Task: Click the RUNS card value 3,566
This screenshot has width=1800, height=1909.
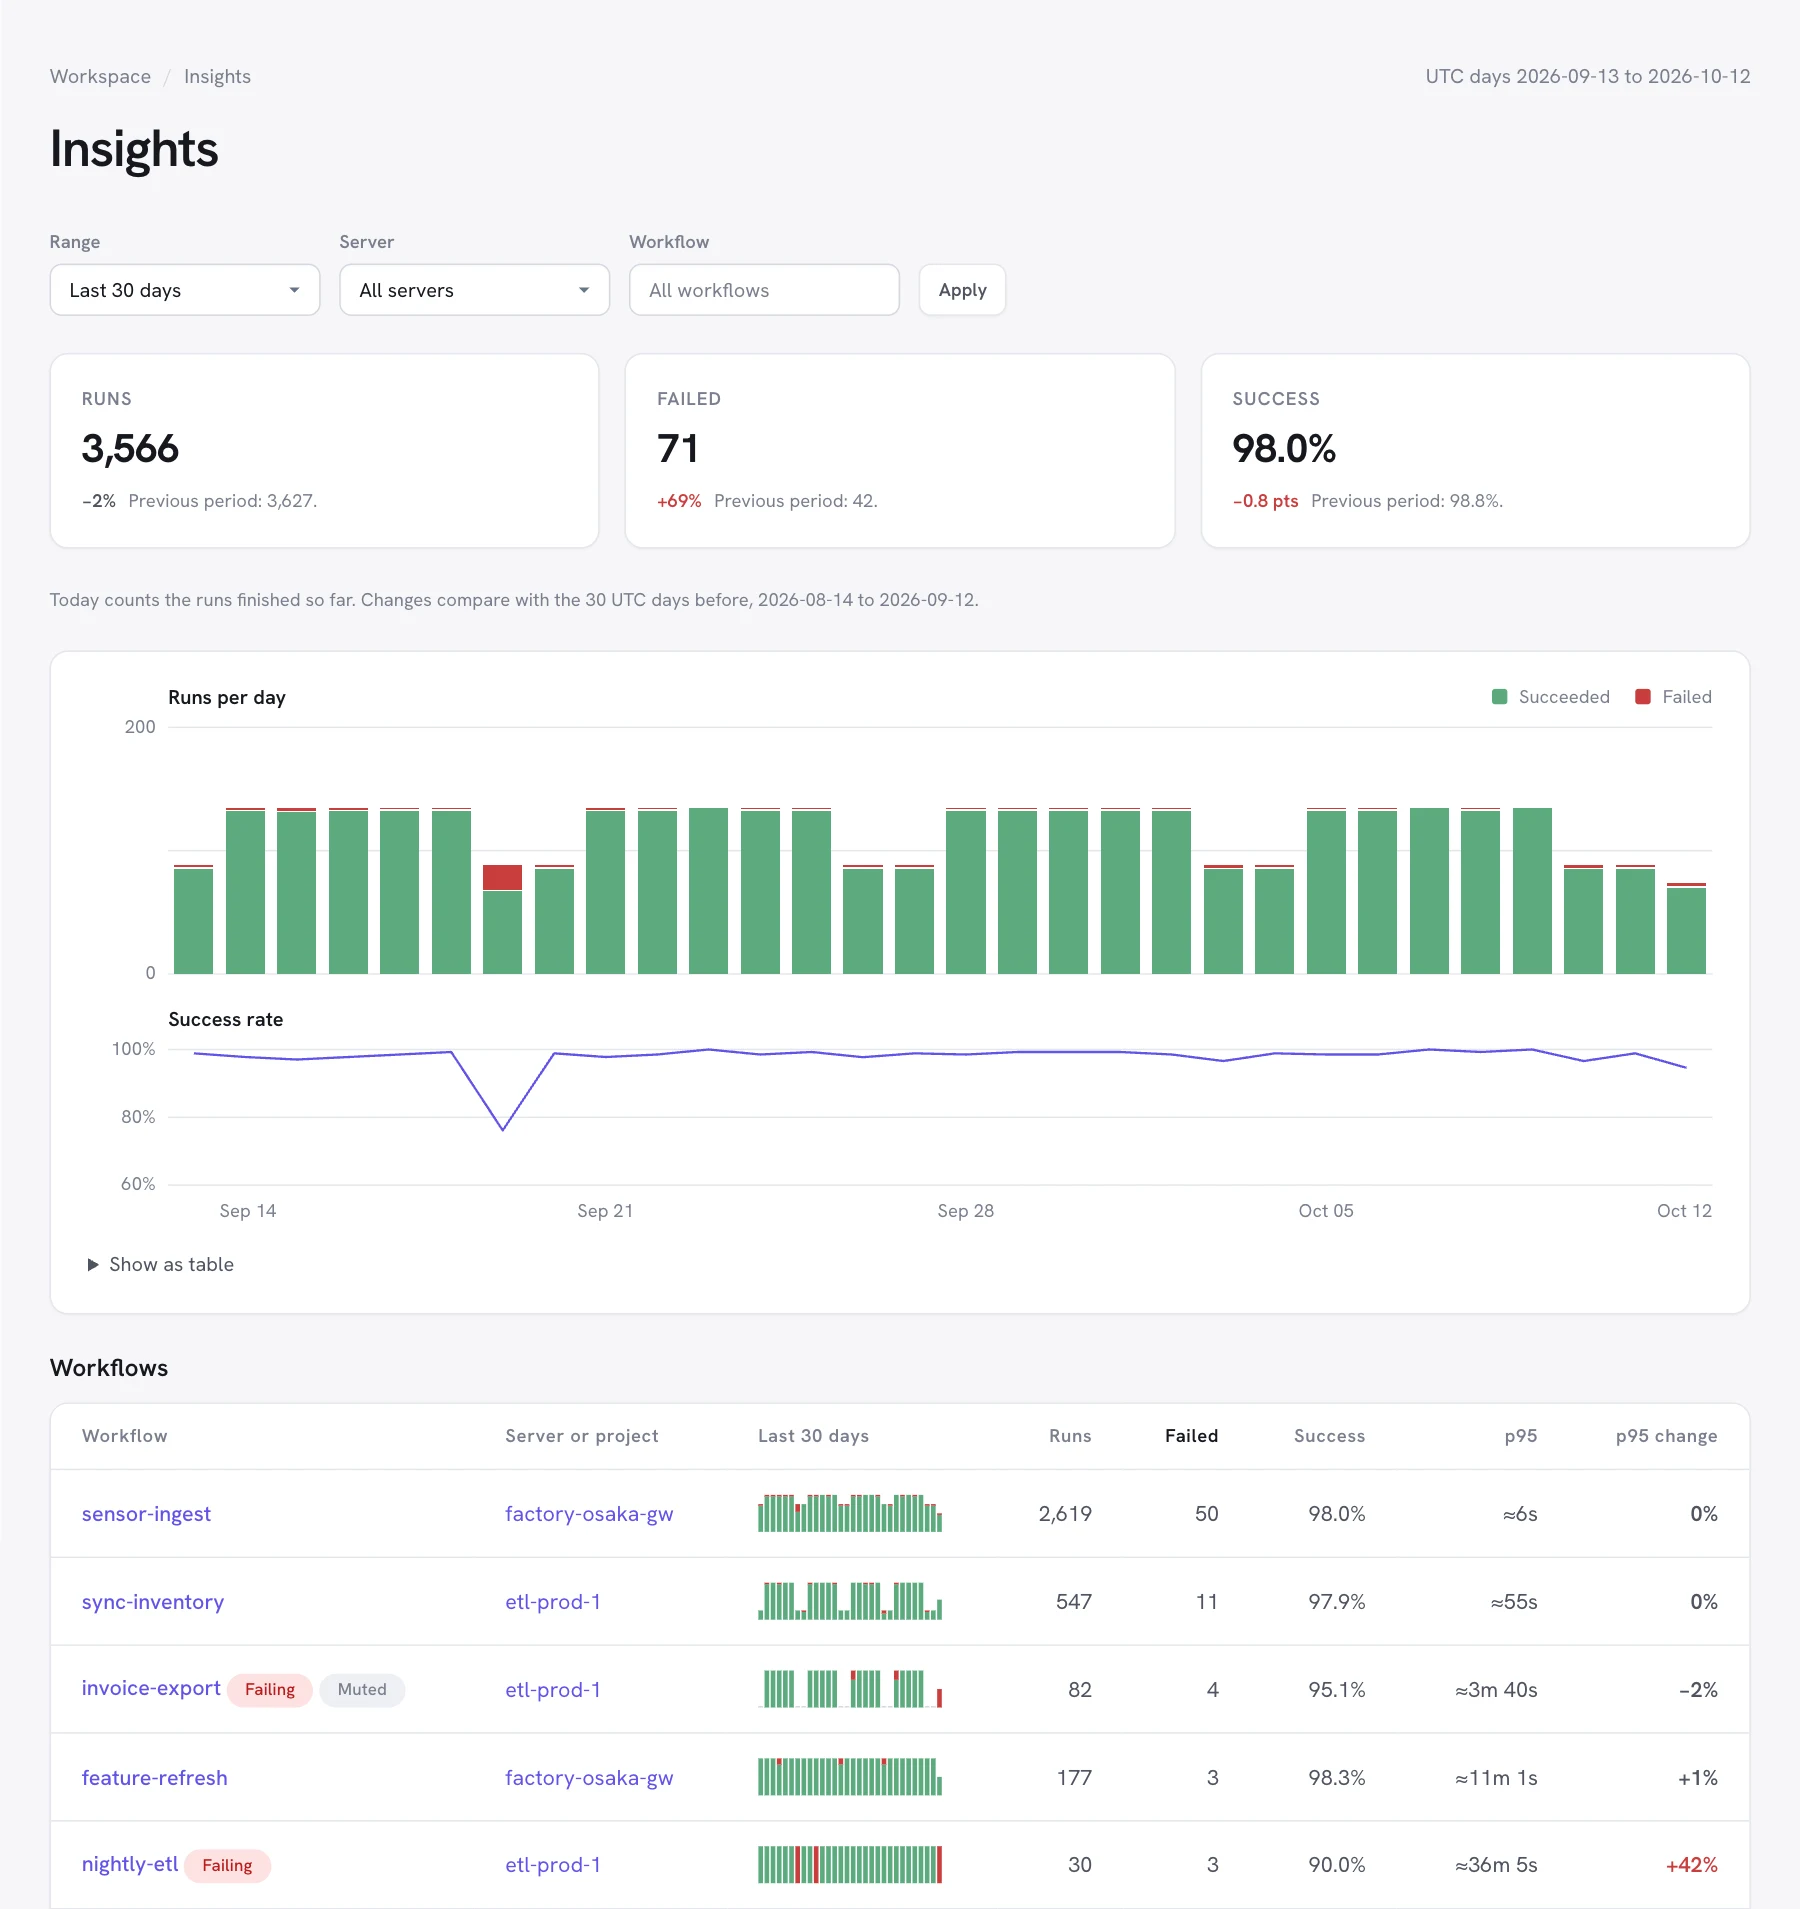Action: point(130,449)
